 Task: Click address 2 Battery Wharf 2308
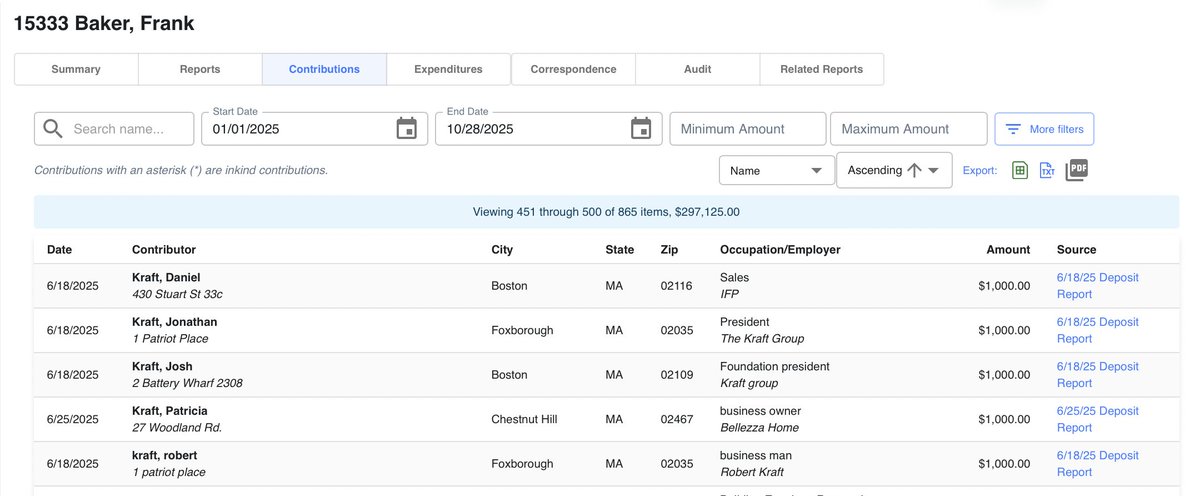(187, 383)
